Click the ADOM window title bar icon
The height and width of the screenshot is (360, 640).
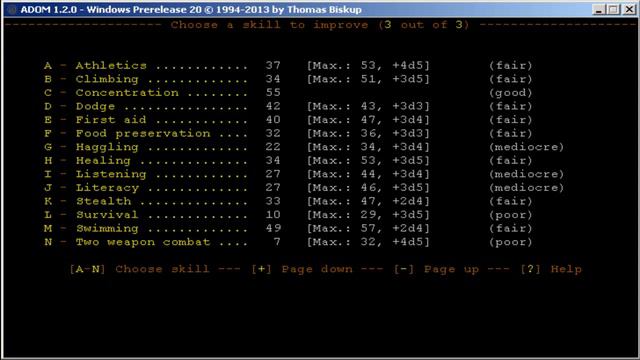coord(12,9)
